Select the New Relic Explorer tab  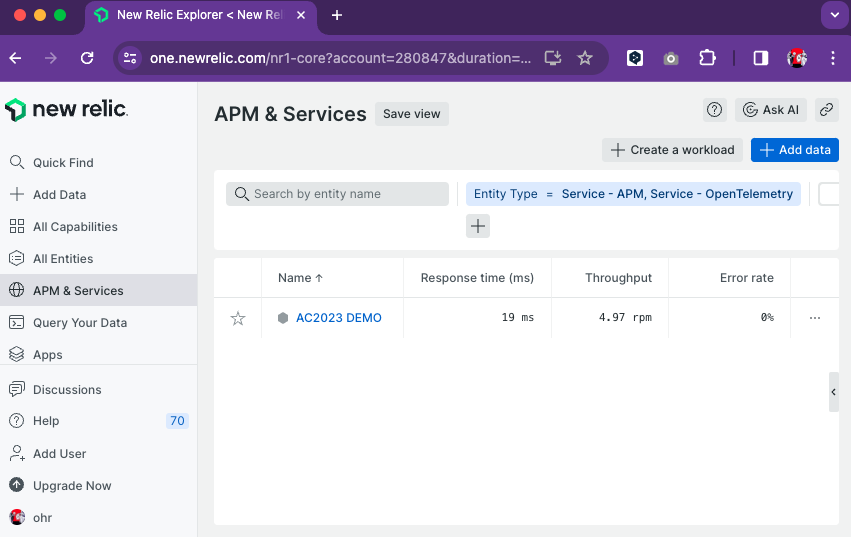tap(200, 15)
